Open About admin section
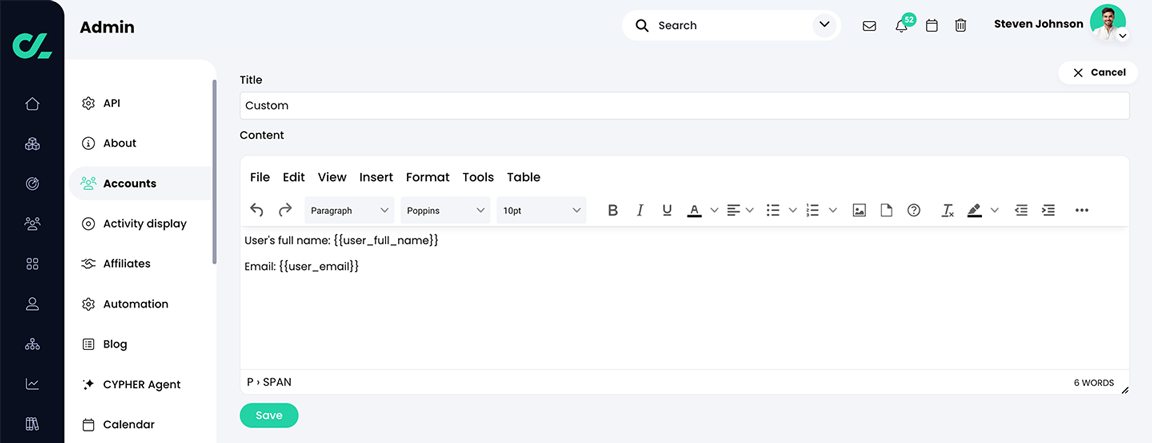 coord(140,143)
